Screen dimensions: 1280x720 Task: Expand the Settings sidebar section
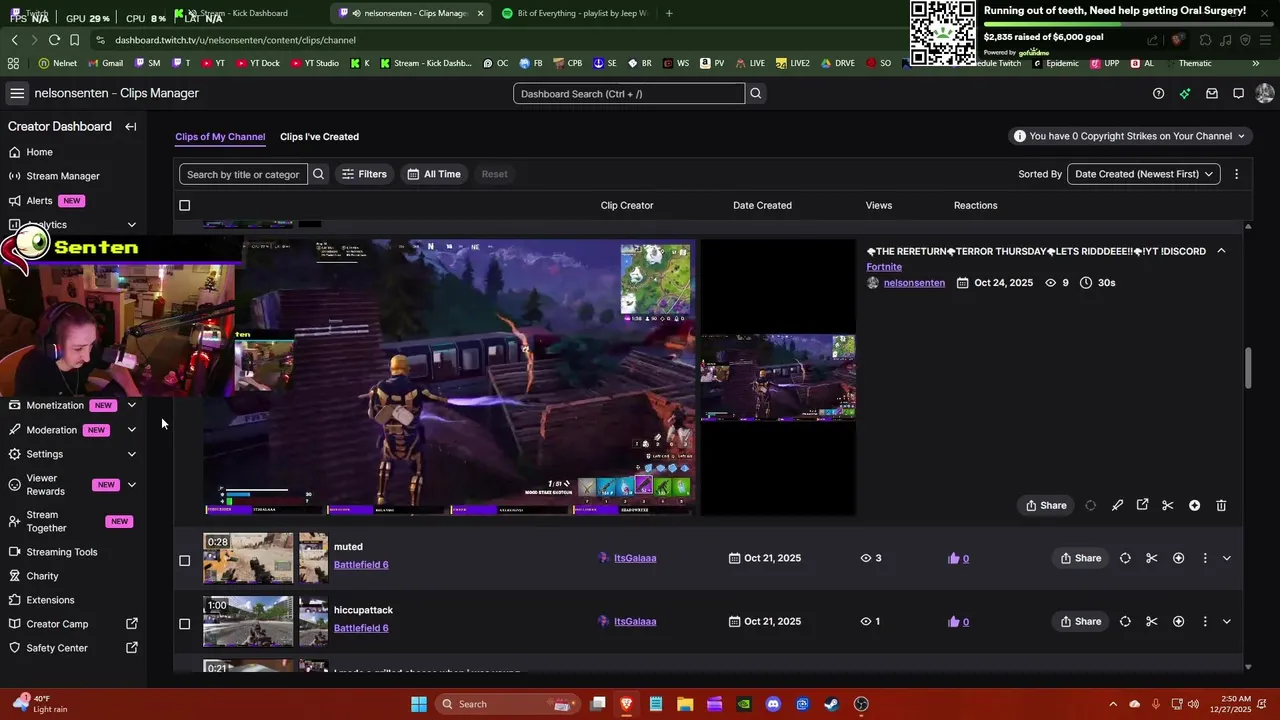tap(131, 454)
